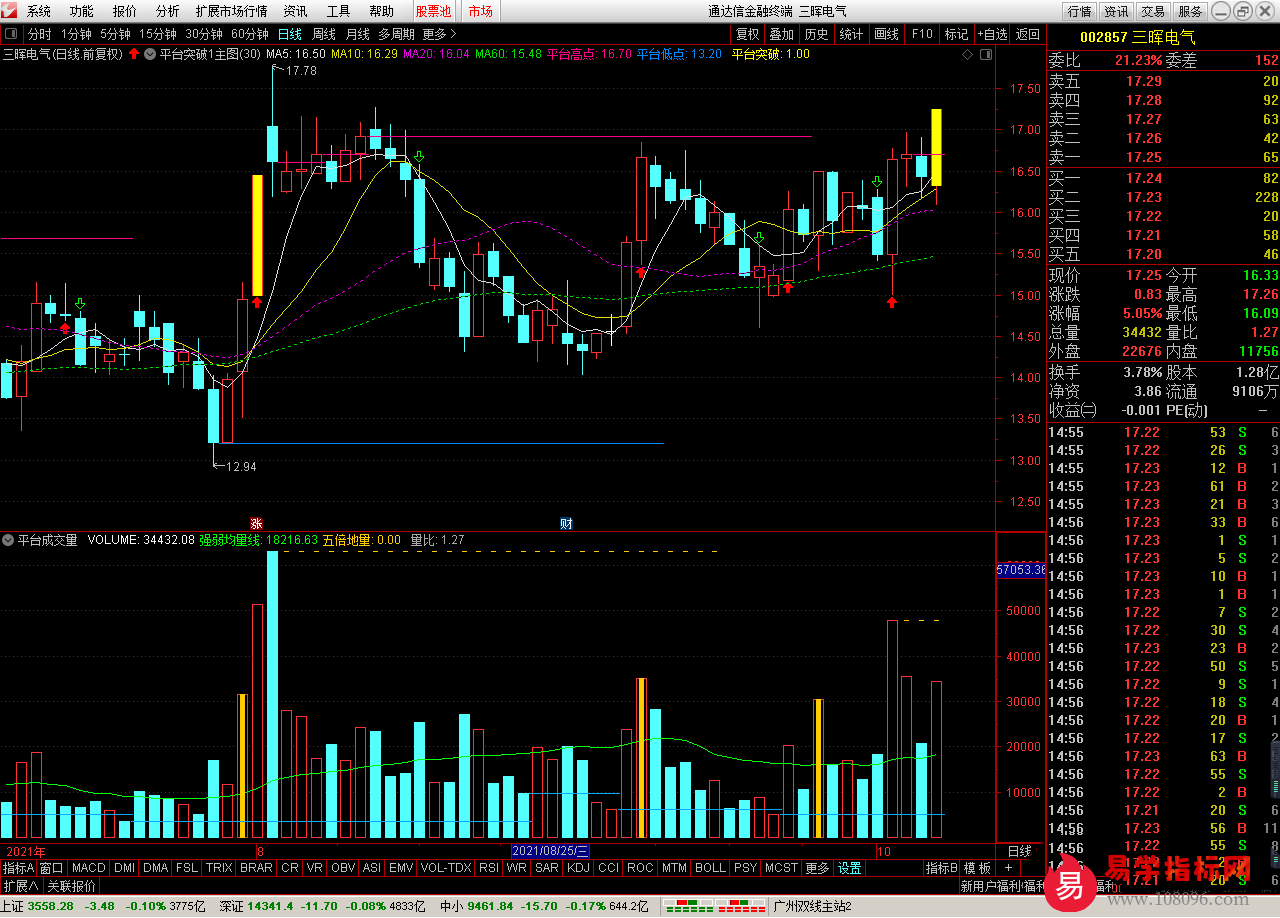This screenshot has height=918, width=1280.
Task: Open 平台成交量 indicator dropdown
Action: tap(8, 540)
